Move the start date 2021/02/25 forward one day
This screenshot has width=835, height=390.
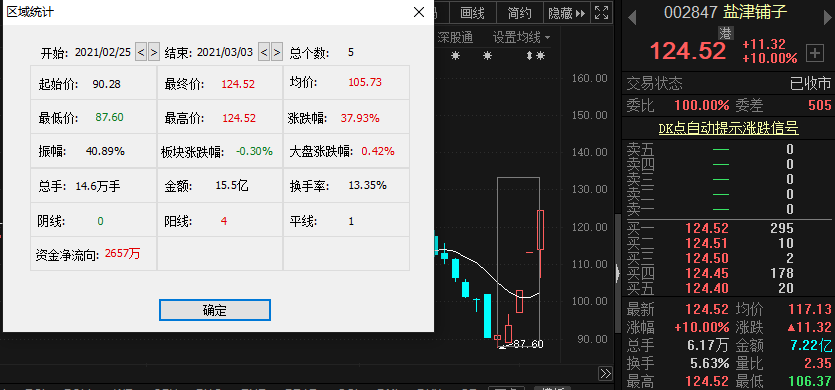click(x=153, y=52)
